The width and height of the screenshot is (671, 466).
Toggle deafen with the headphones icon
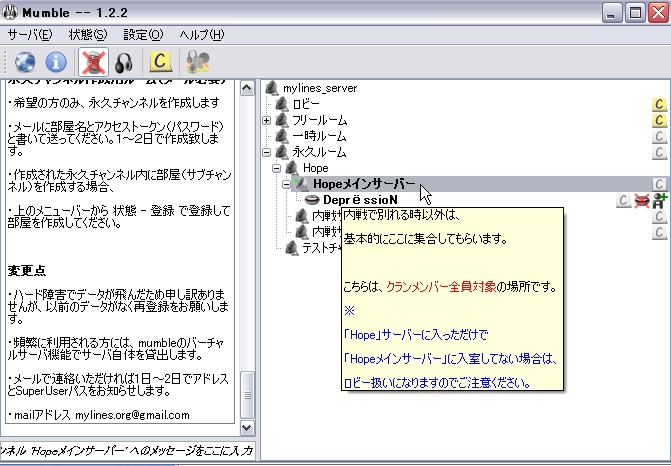tap(124, 62)
